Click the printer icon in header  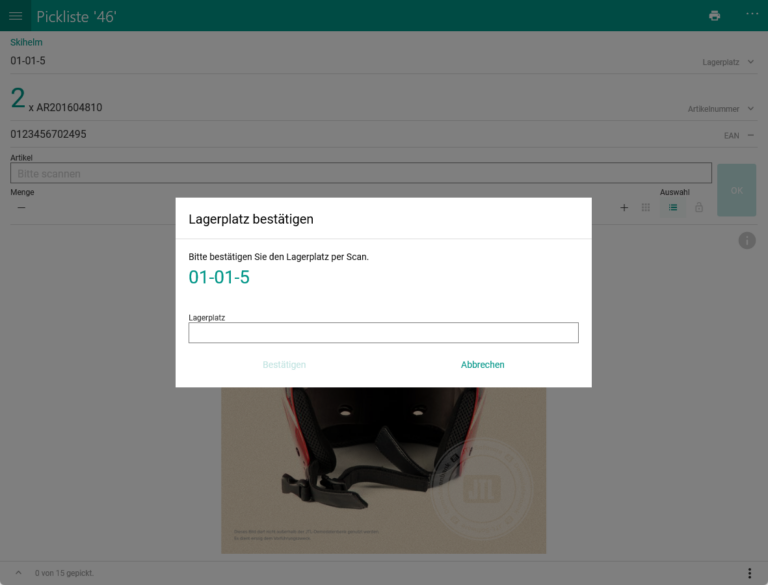[715, 16]
